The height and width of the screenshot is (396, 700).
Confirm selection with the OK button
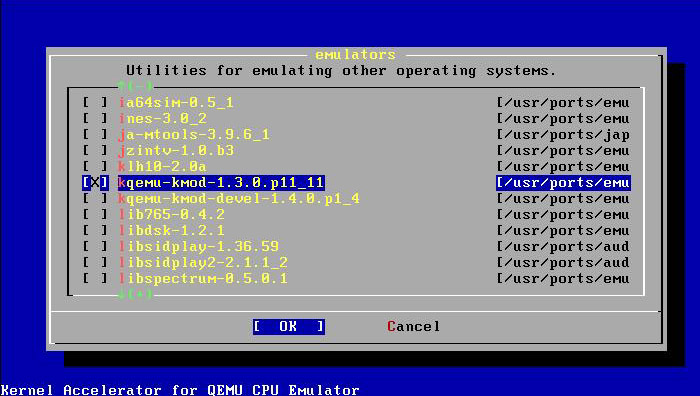288,326
